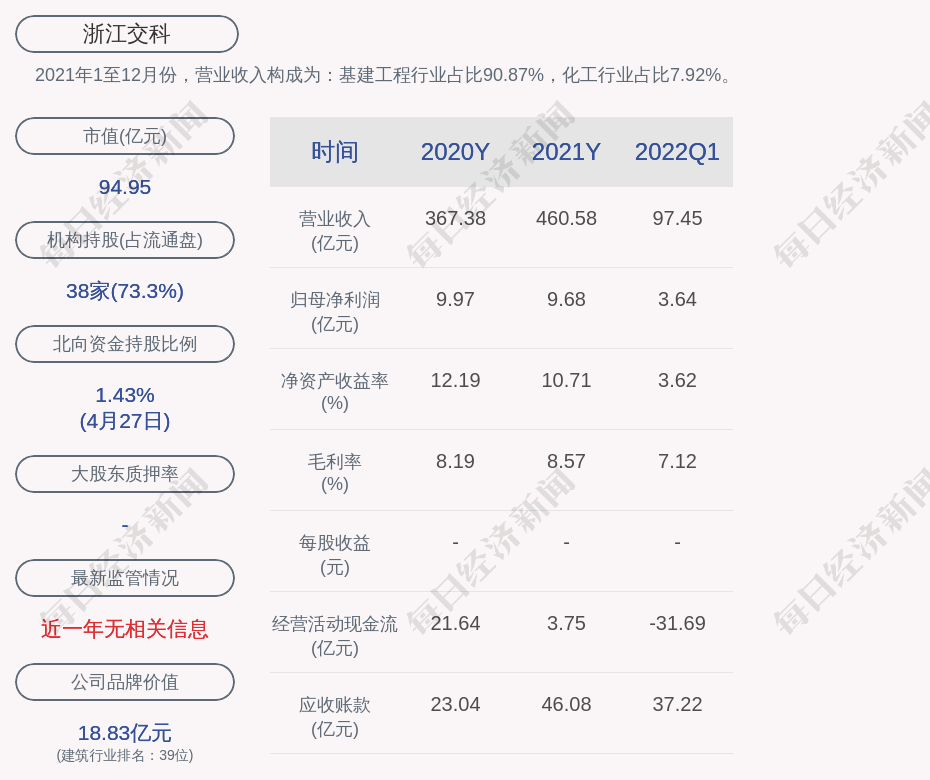This screenshot has width=930, height=780.
Task: Select the ROE value 10.71
Action: pyautogui.click(x=566, y=380)
